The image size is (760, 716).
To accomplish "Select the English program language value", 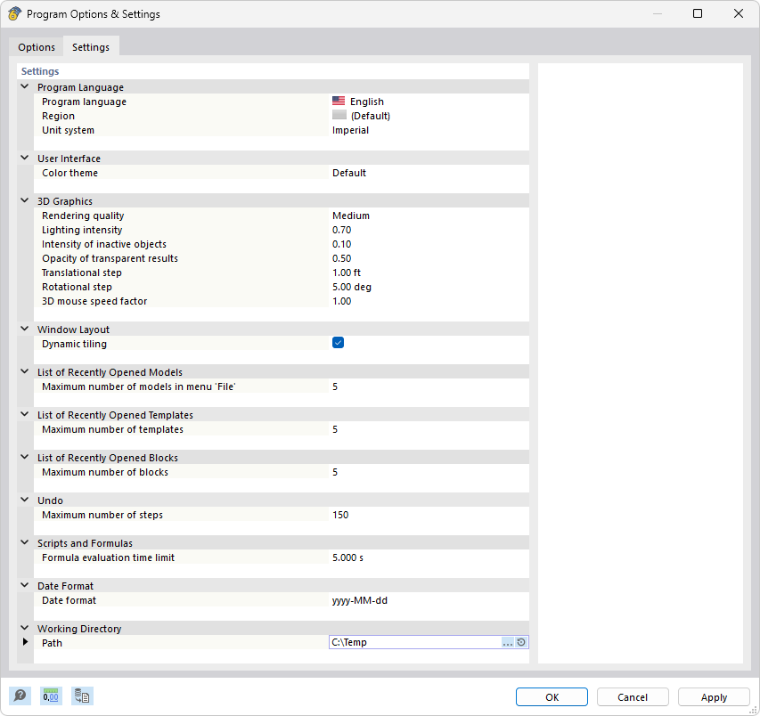I will (367, 101).
